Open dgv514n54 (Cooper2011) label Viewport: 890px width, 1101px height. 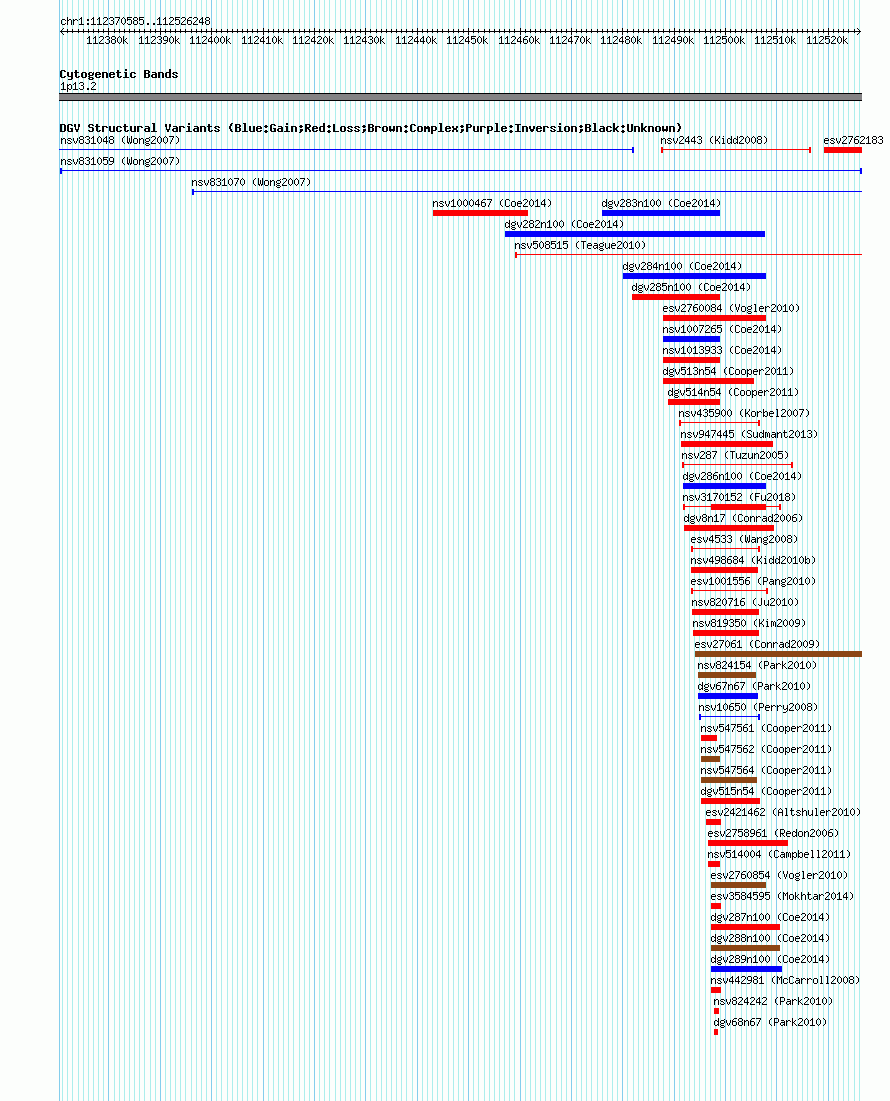(733, 393)
